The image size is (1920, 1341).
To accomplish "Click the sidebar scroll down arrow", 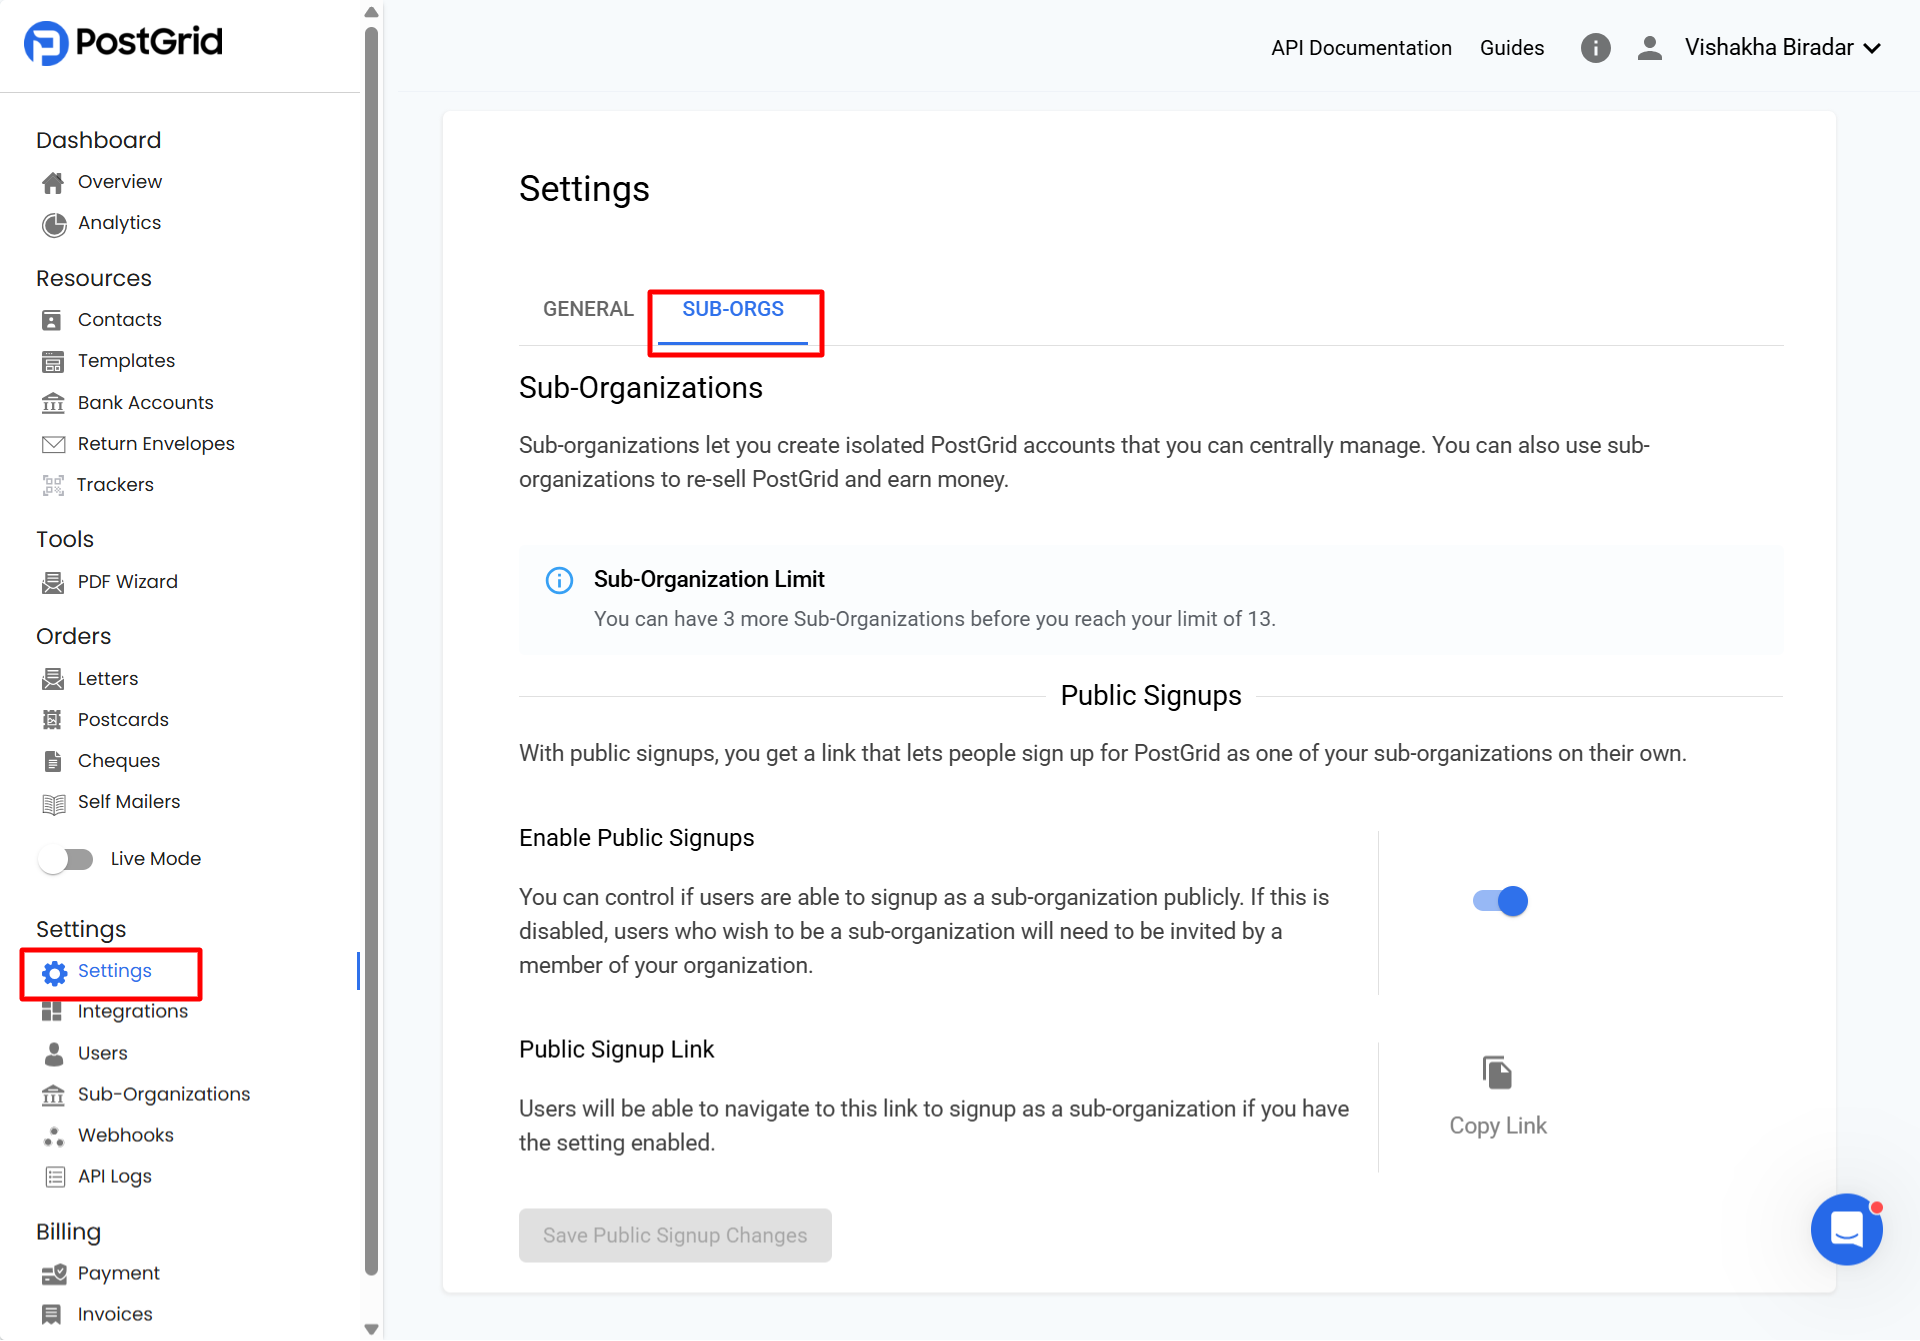I will 371,1329.
